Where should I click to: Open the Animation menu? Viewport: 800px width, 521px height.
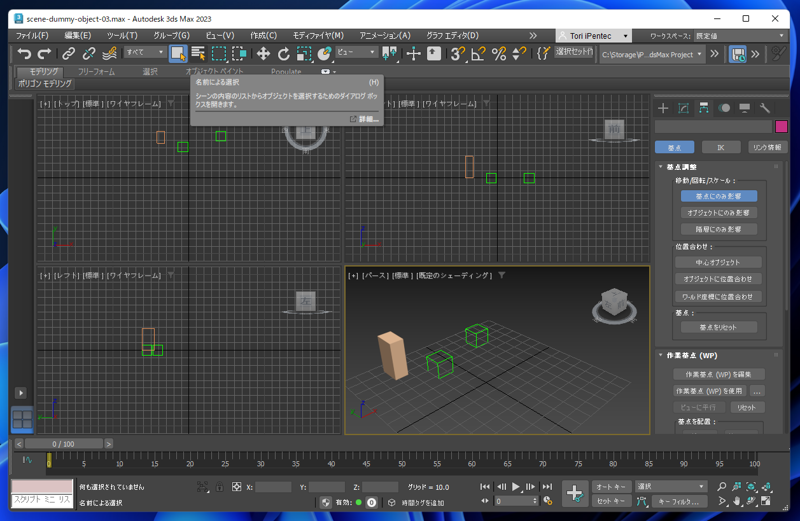[x=385, y=36]
